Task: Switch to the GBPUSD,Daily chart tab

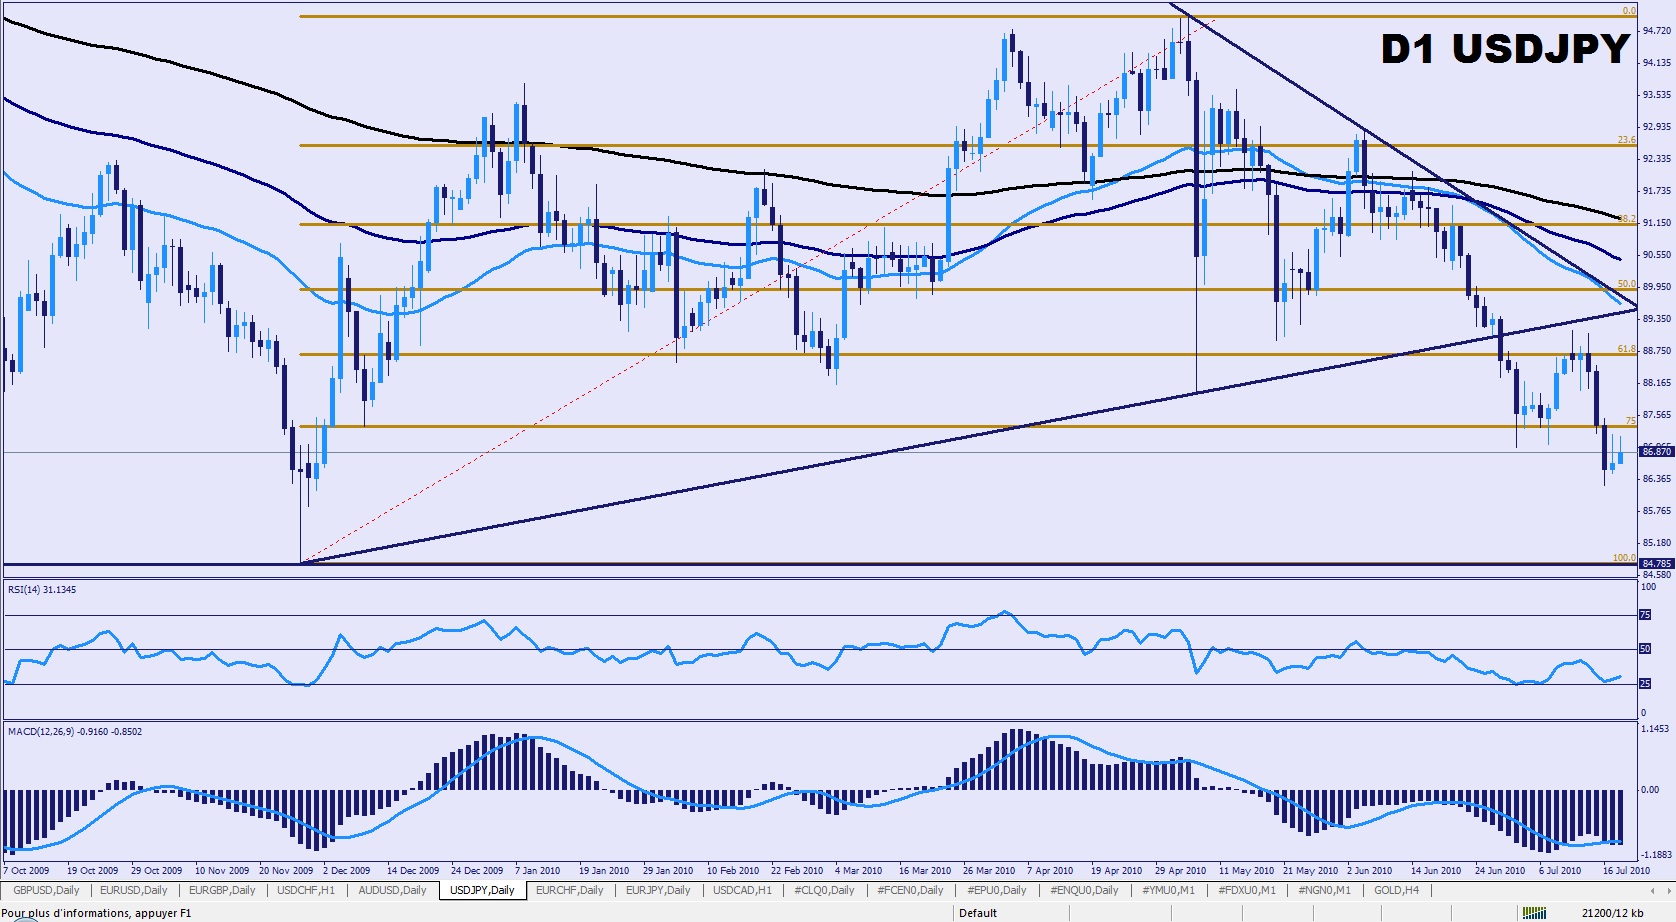Action: click(x=46, y=890)
